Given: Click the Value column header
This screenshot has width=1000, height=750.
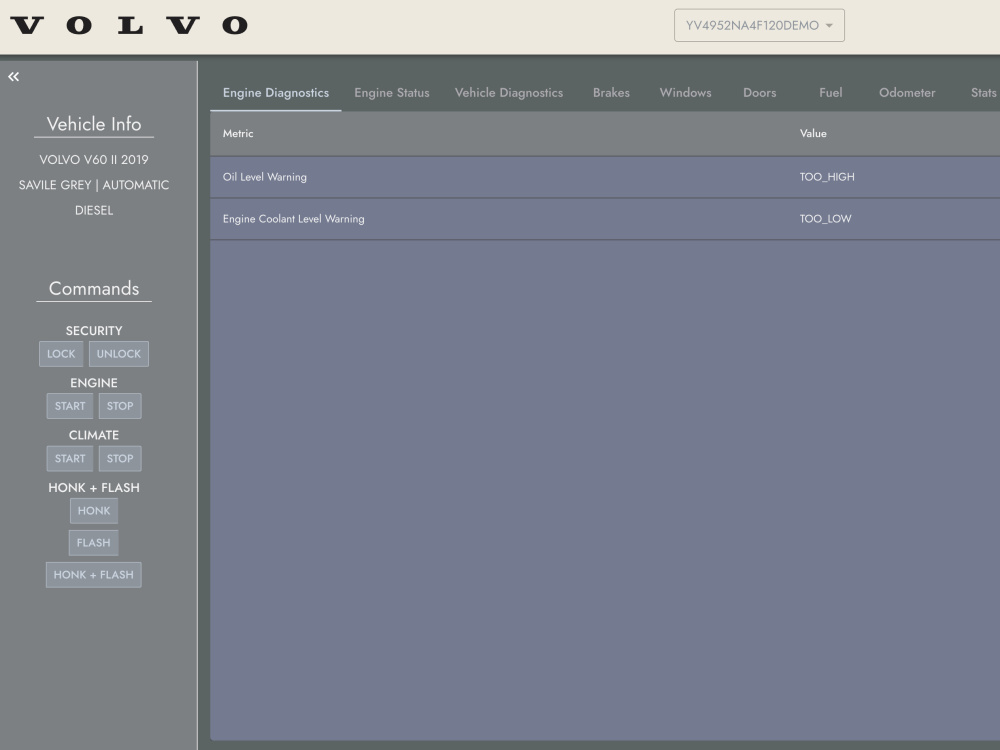Looking at the screenshot, I should tap(813, 133).
